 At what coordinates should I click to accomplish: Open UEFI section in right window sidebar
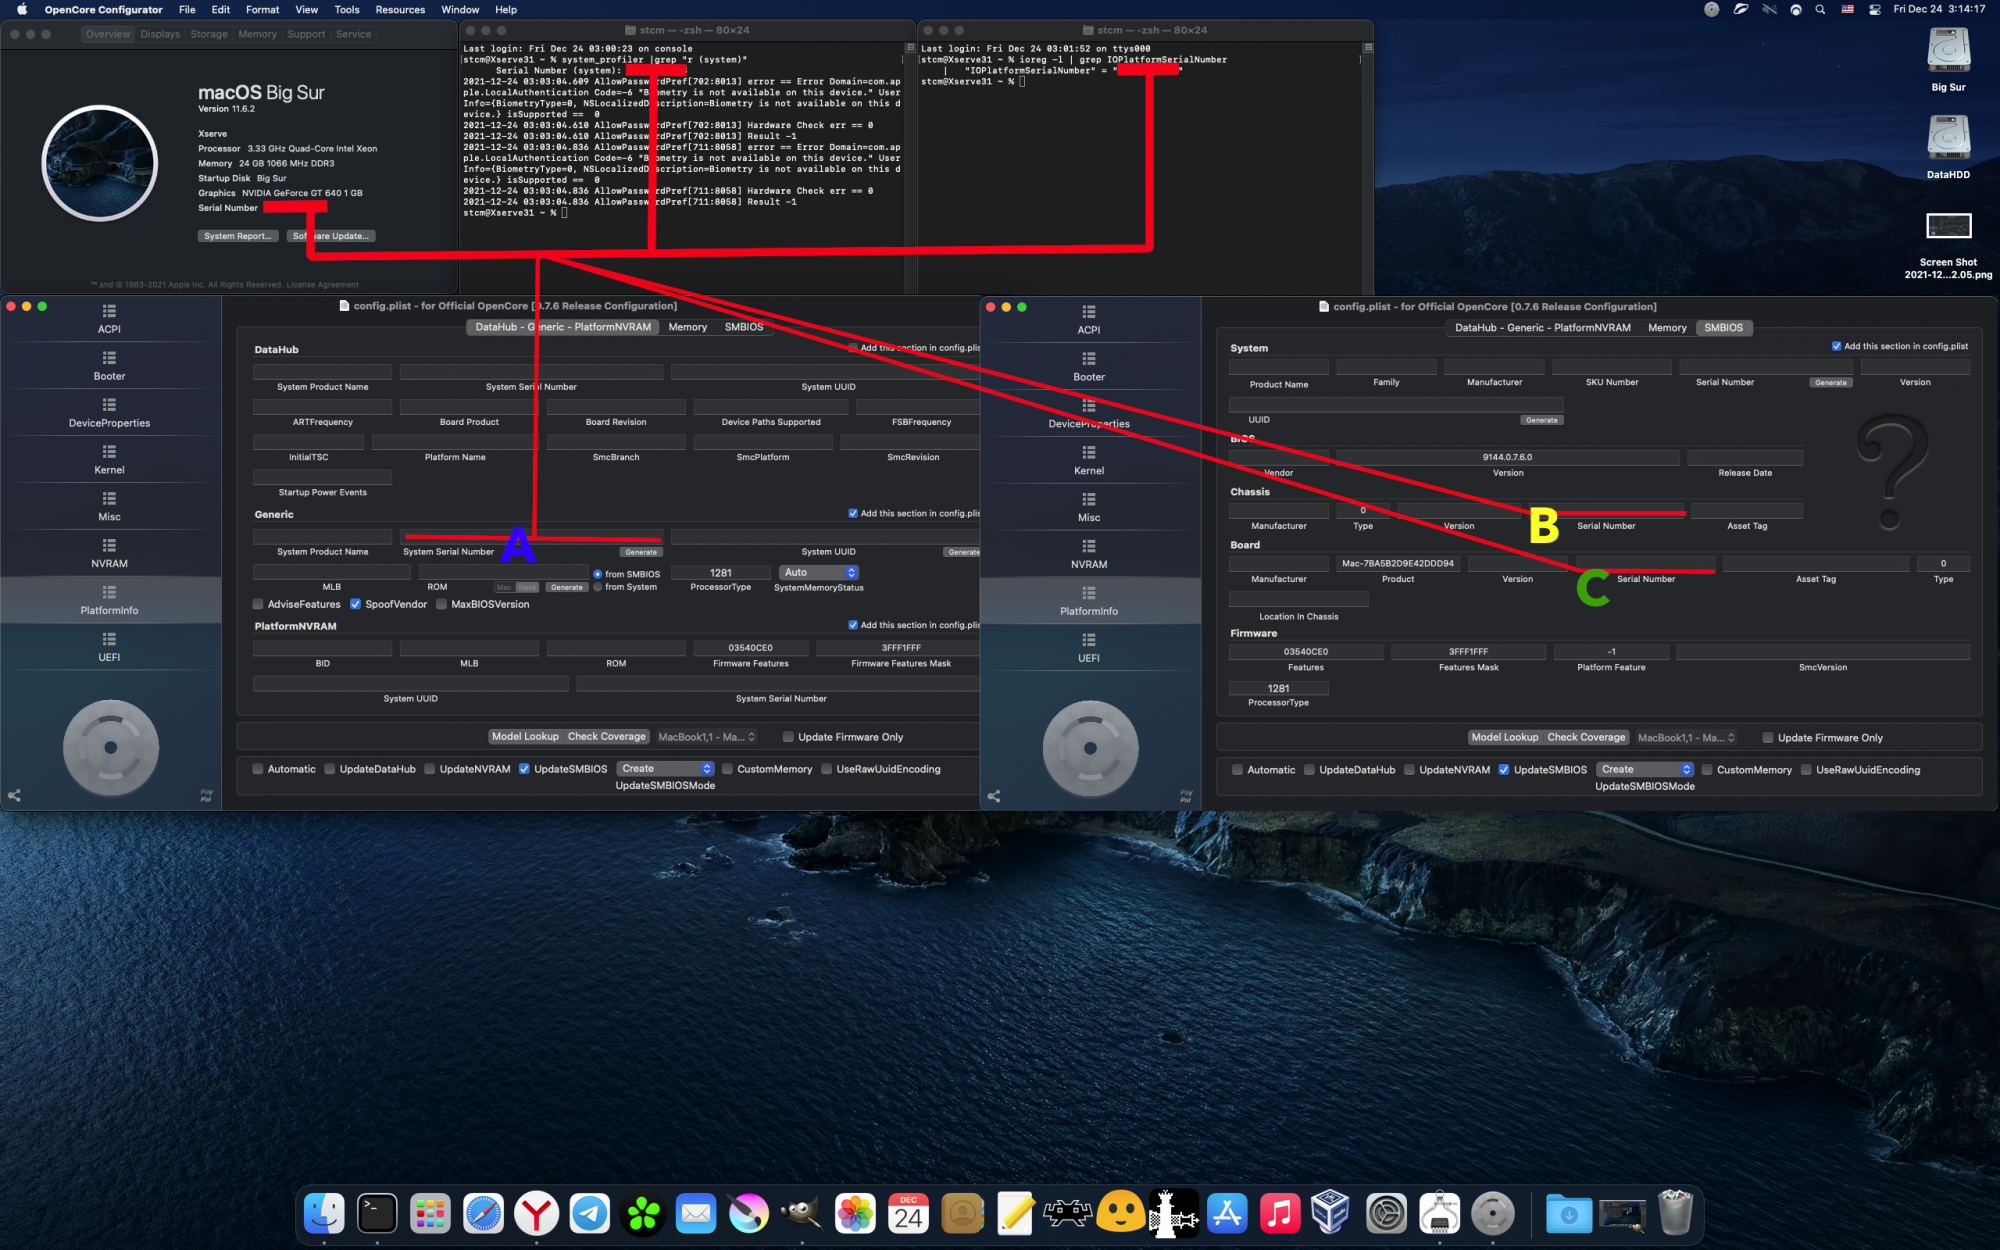point(1089,648)
